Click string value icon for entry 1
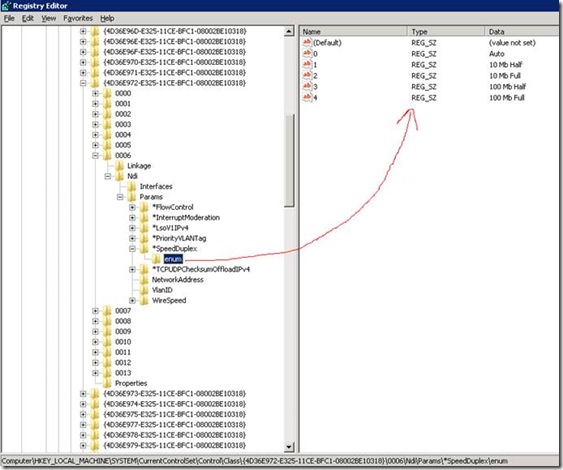 (307, 65)
